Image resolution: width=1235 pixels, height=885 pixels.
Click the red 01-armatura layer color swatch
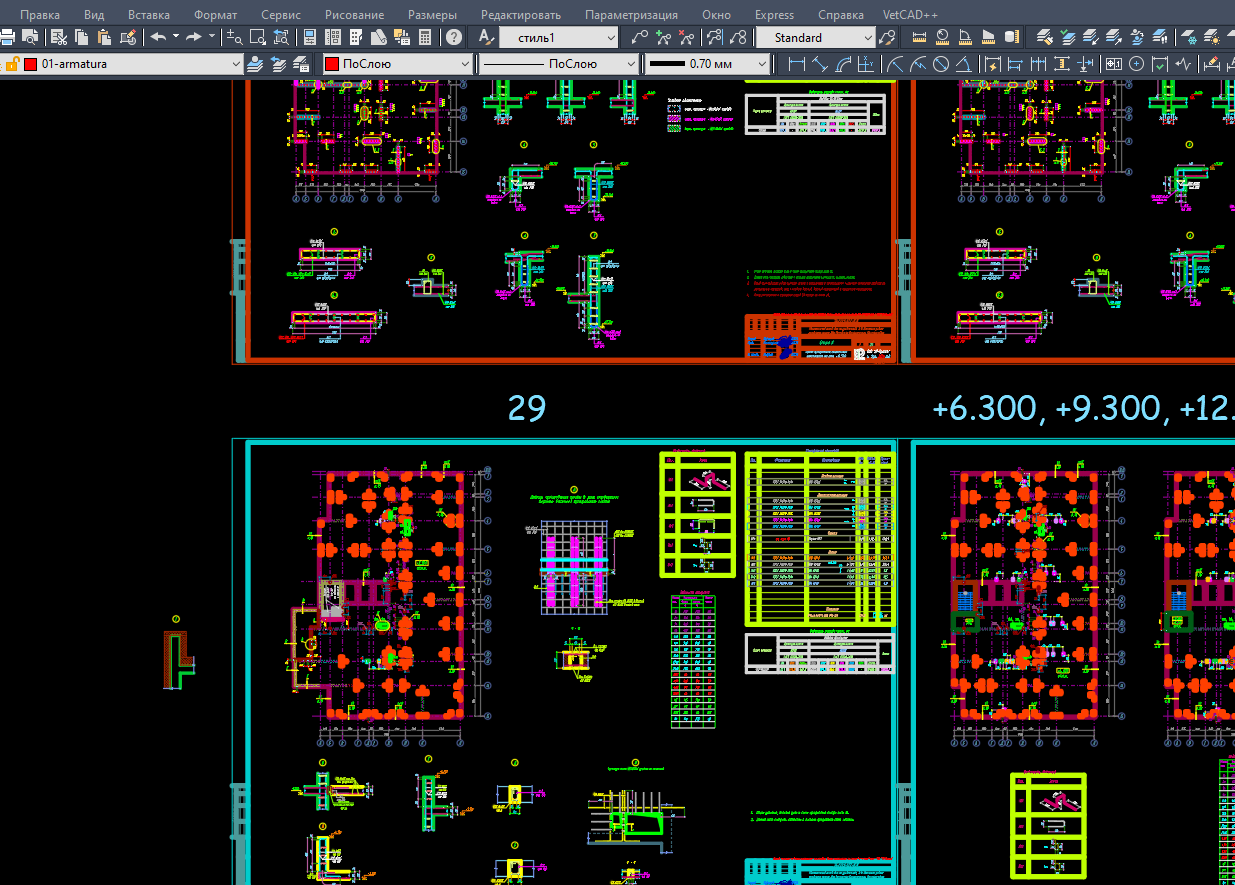(x=31, y=64)
